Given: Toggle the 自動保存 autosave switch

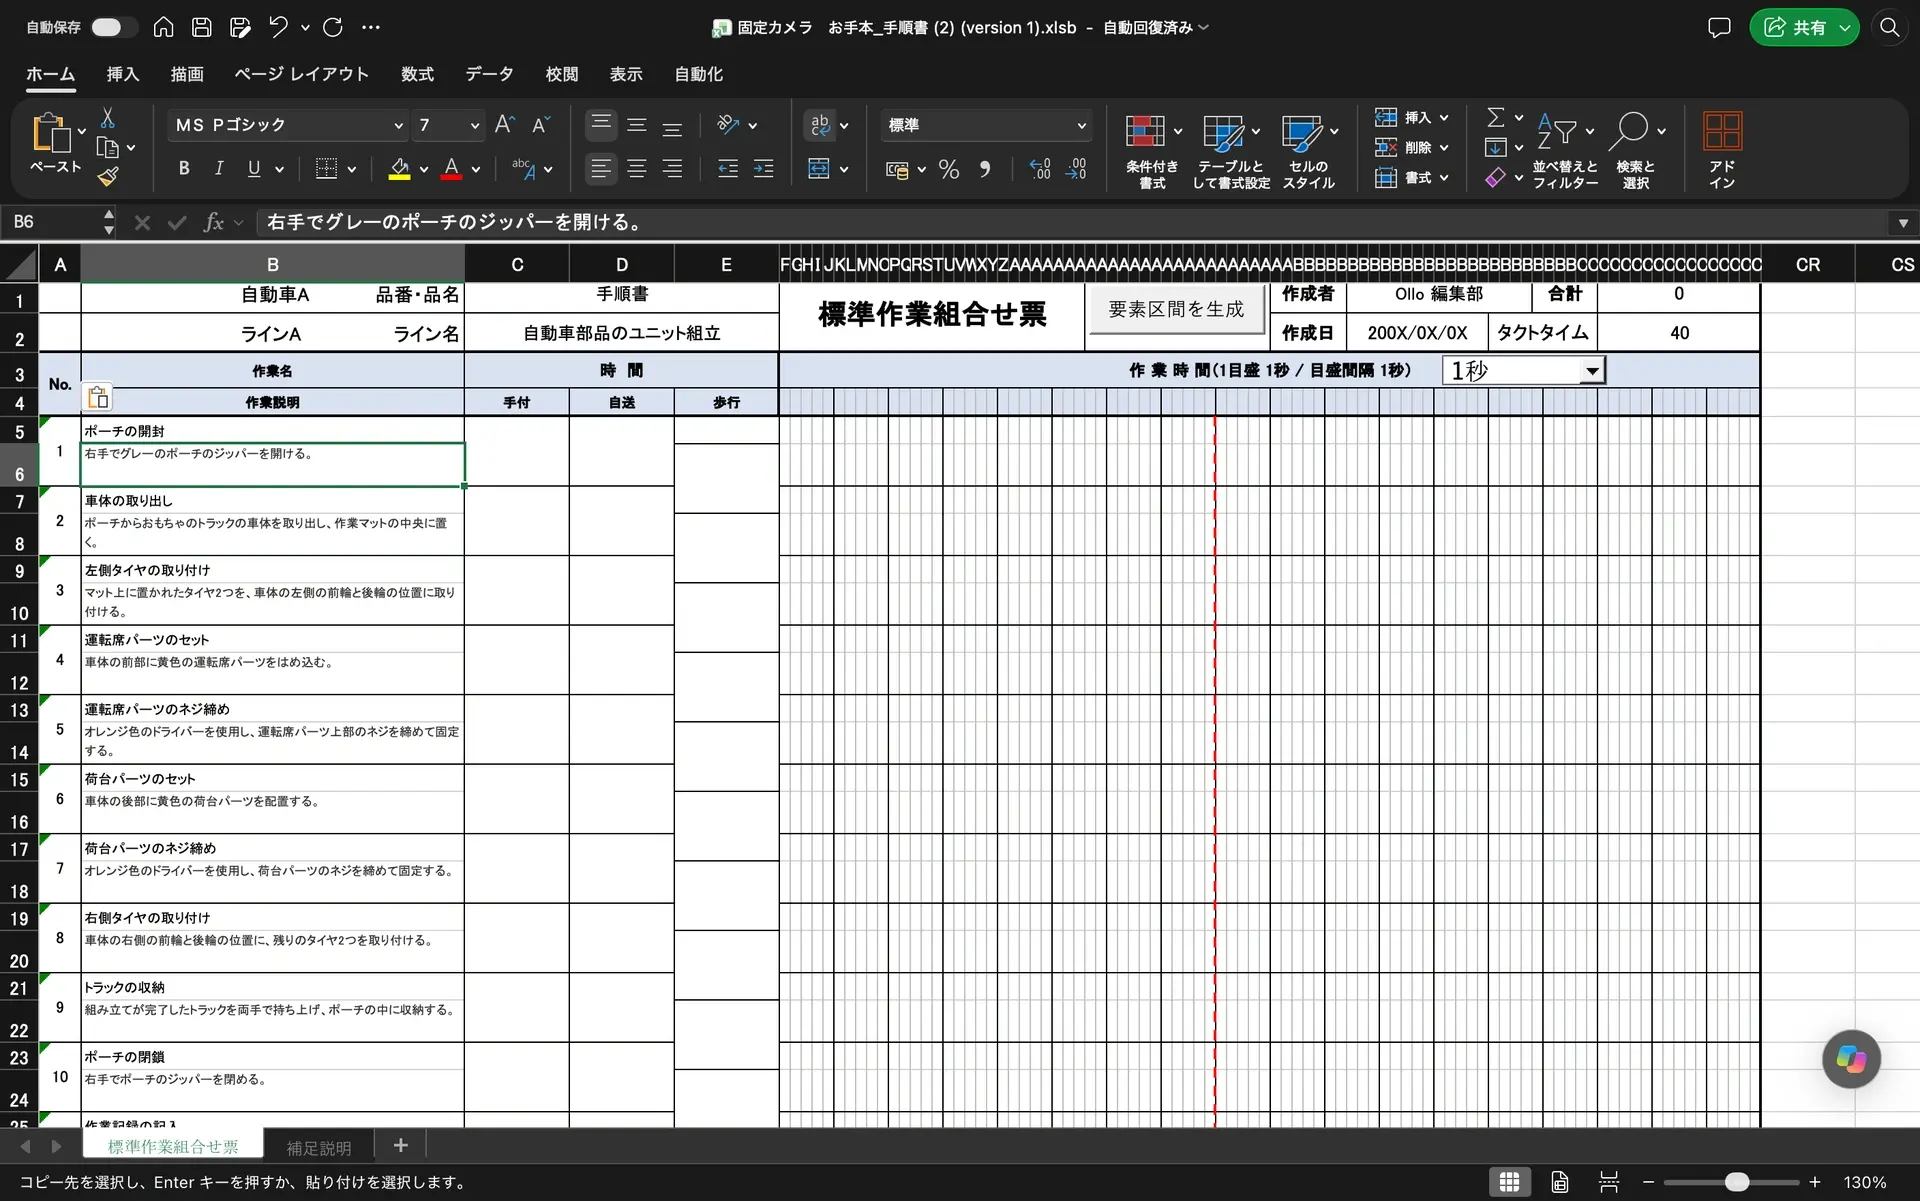Looking at the screenshot, I should 114,27.
